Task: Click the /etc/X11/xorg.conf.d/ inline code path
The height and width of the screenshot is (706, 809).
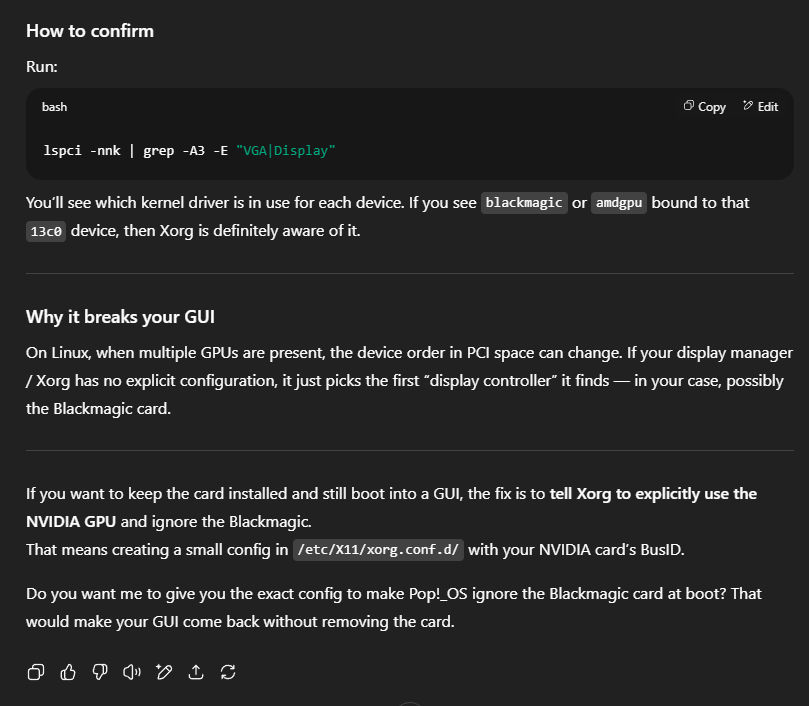Action: (378, 550)
